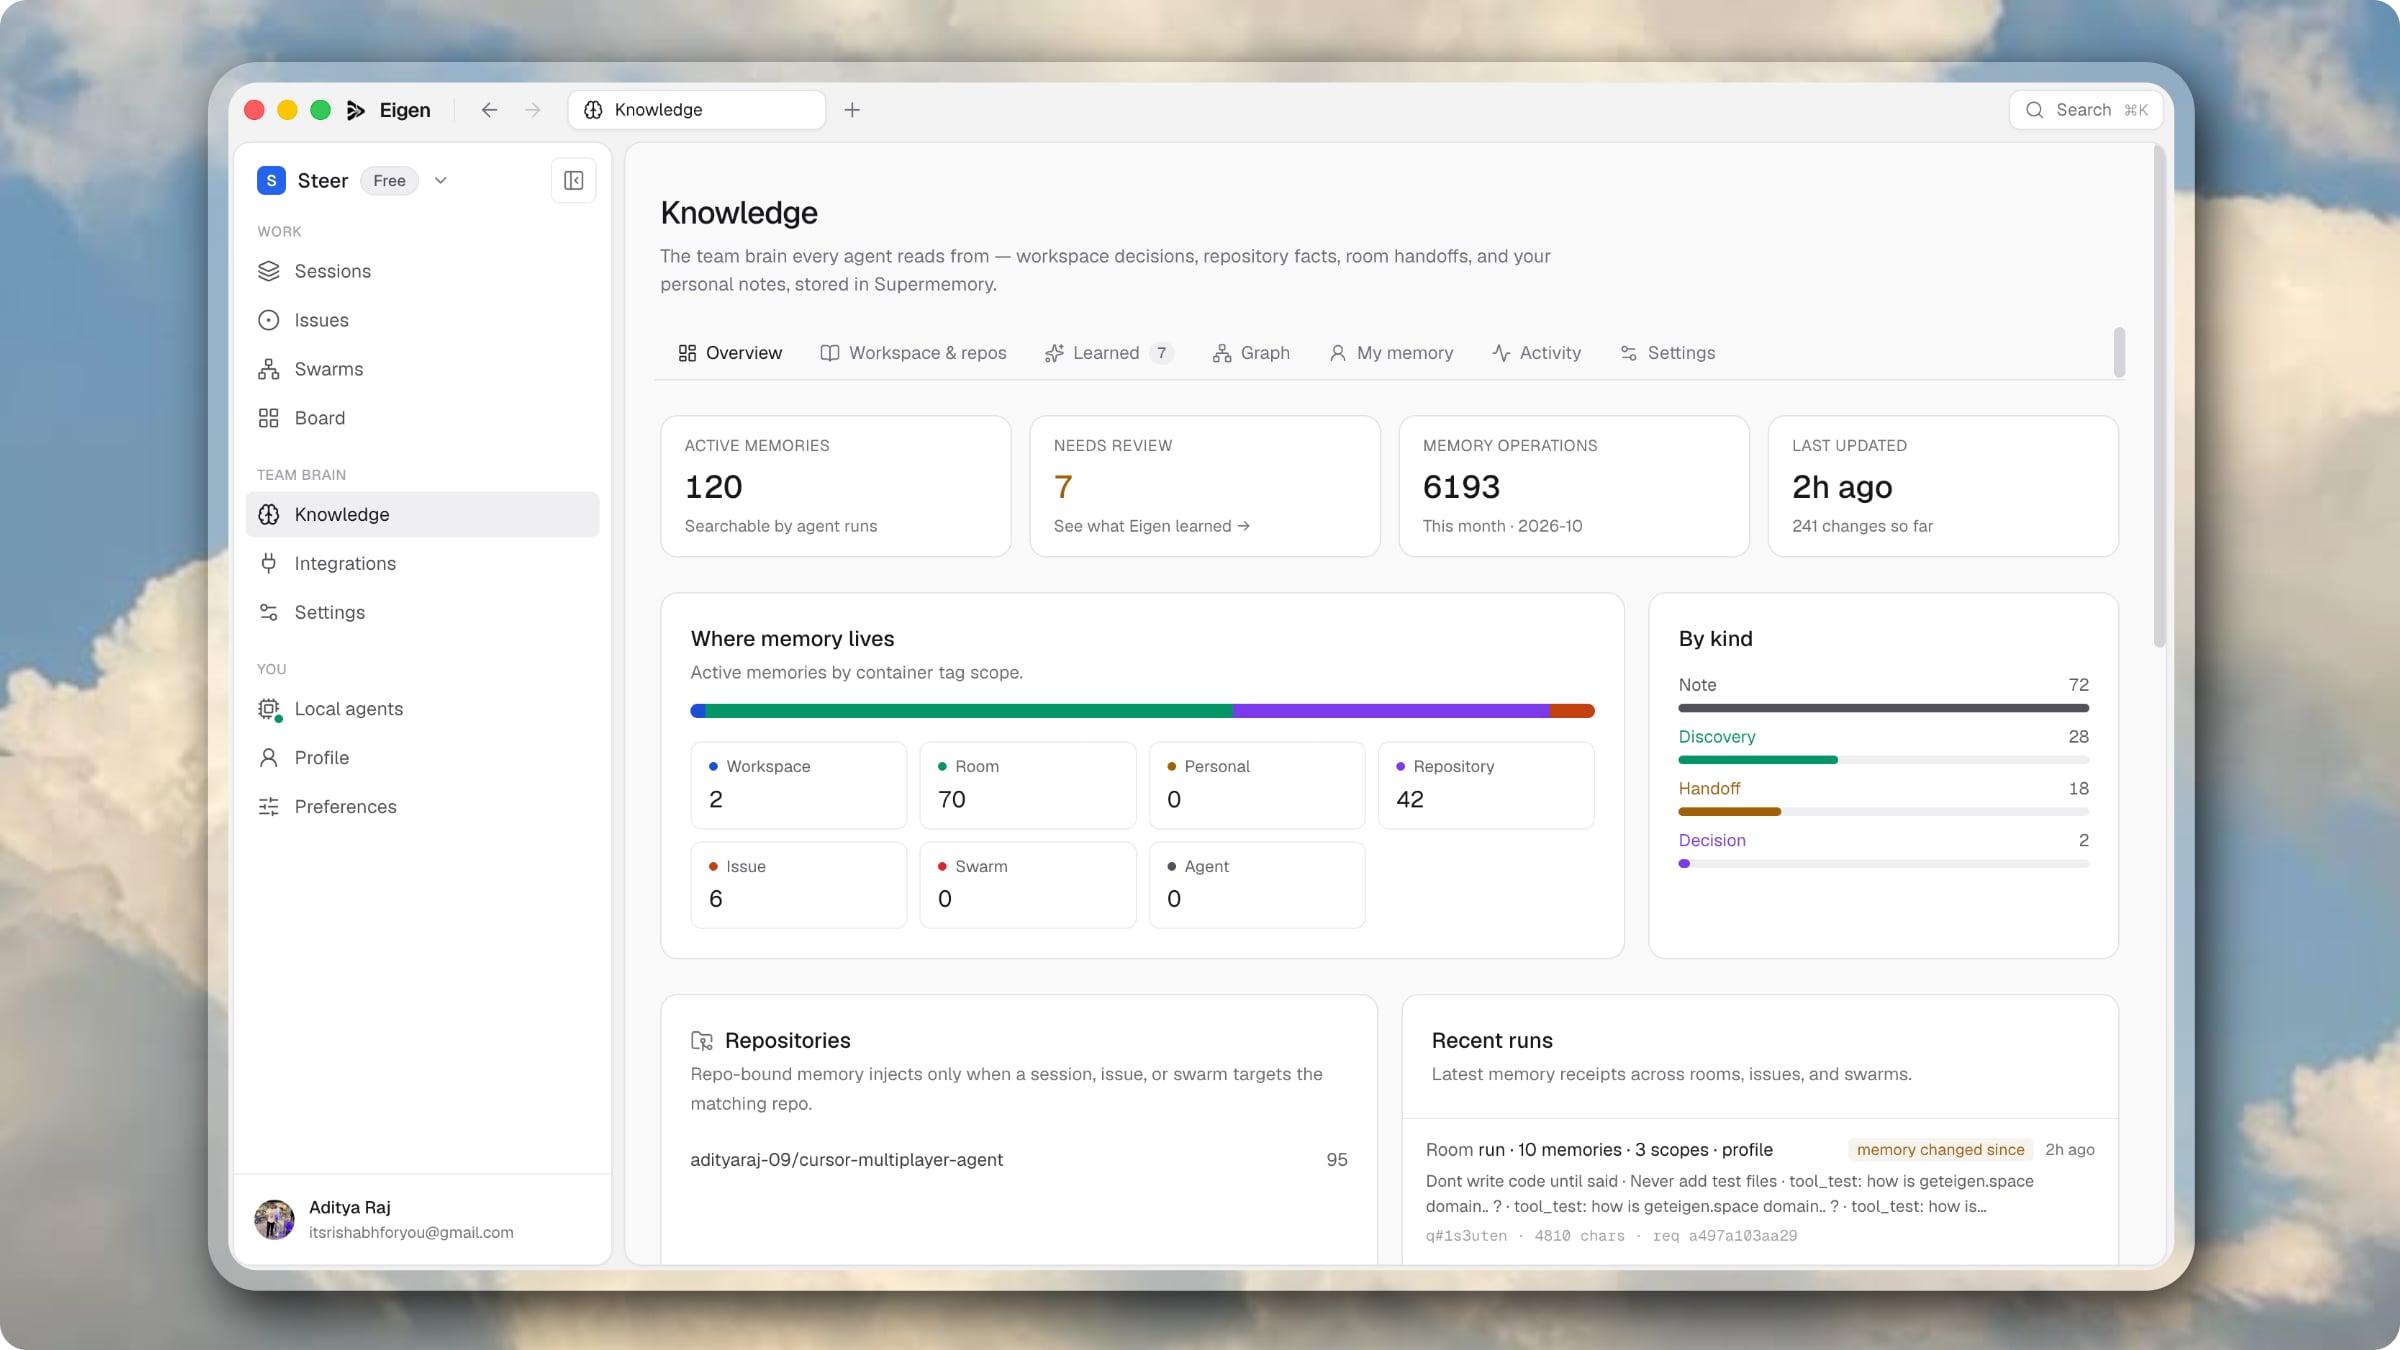
Task: Click the 'memory changed since' badge
Action: pyautogui.click(x=1940, y=1150)
